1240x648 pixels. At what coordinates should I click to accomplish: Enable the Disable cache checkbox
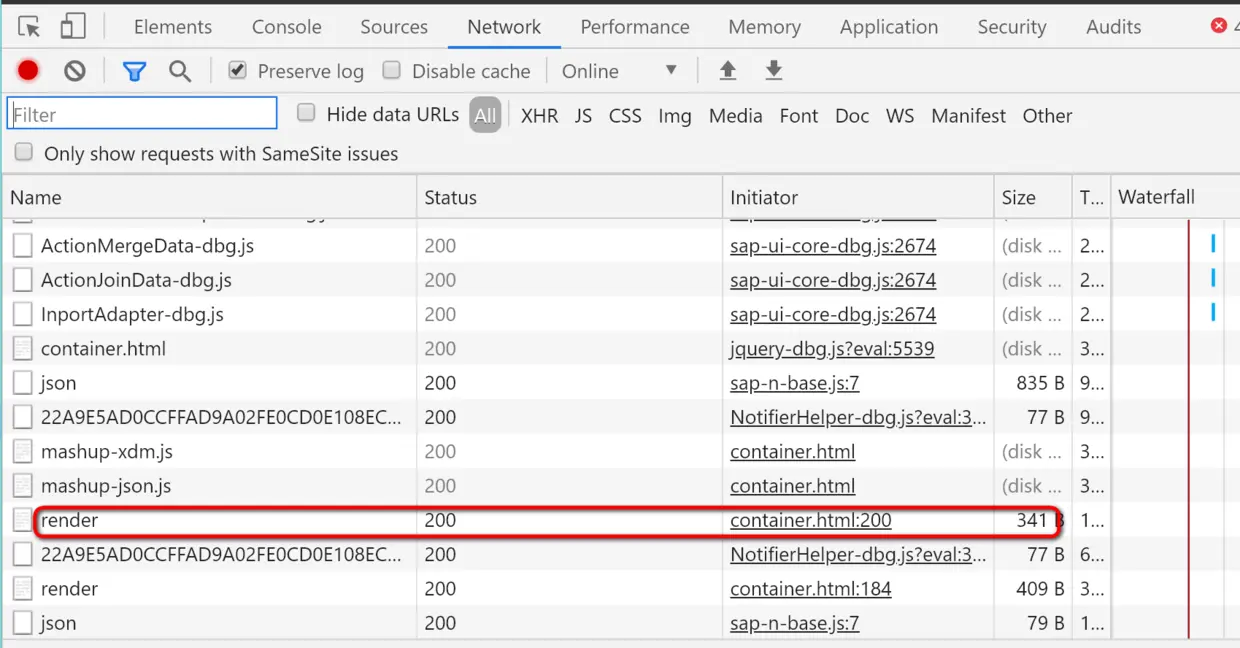pos(392,70)
